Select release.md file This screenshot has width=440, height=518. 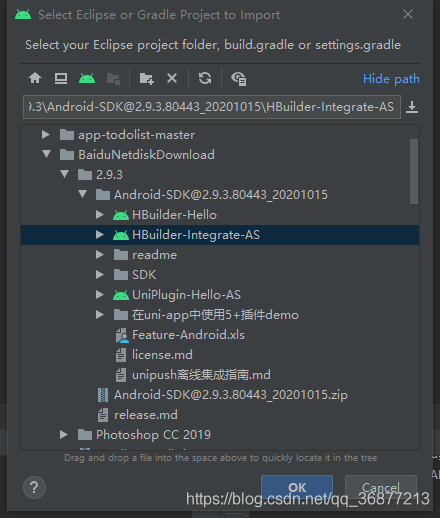(x=146, y=415)
